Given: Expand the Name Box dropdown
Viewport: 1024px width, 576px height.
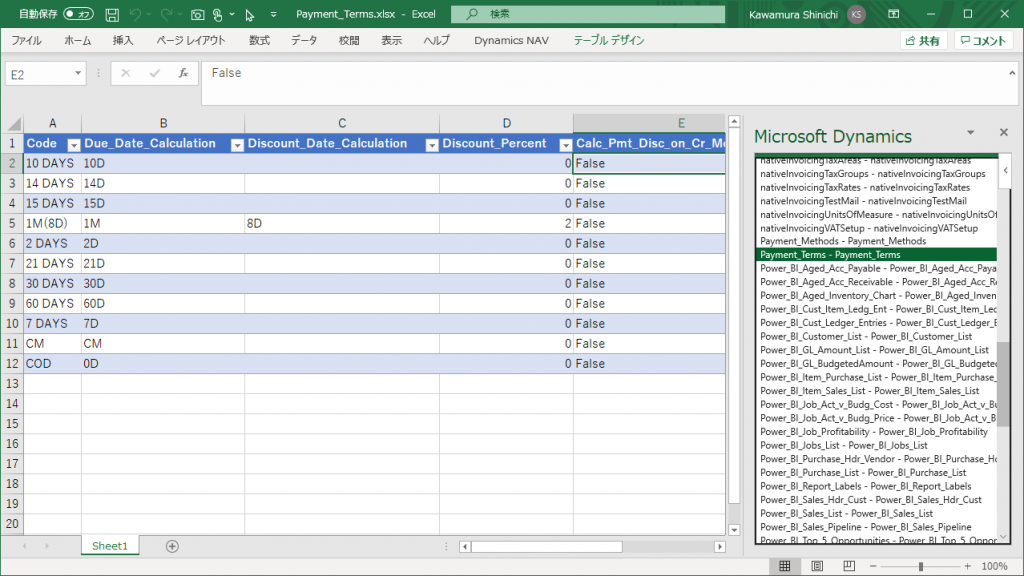Looking at the screenshot, I should click(x=78, y=74).
